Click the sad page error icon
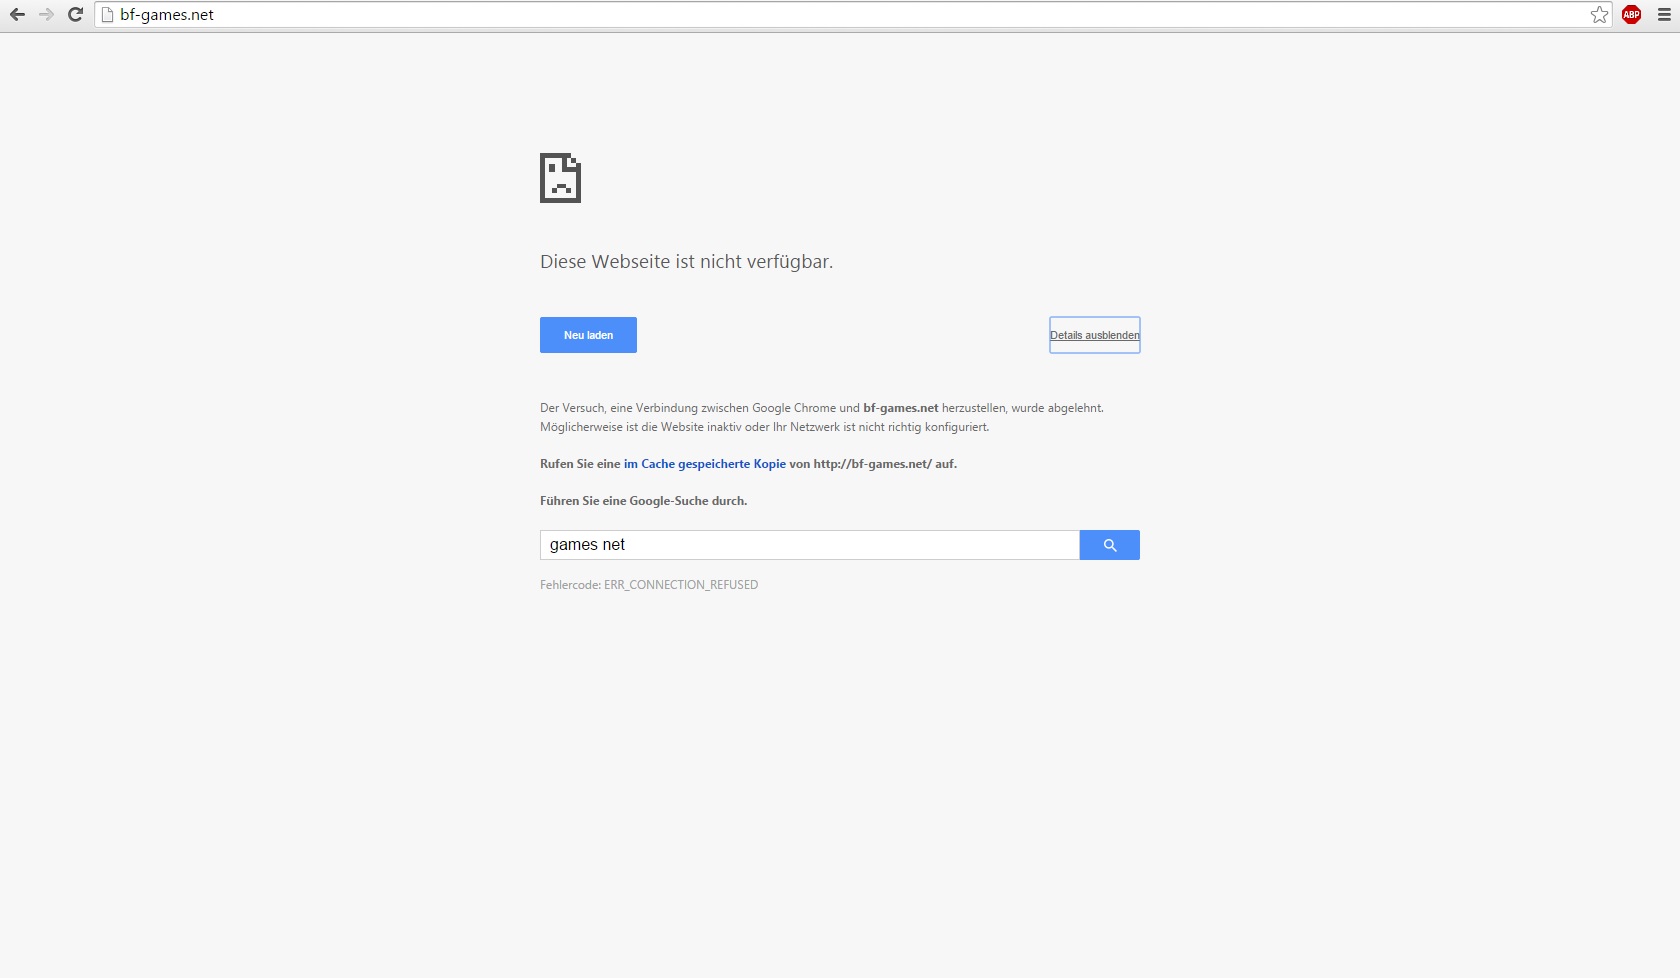The image size is (1680, 978). 560,178
